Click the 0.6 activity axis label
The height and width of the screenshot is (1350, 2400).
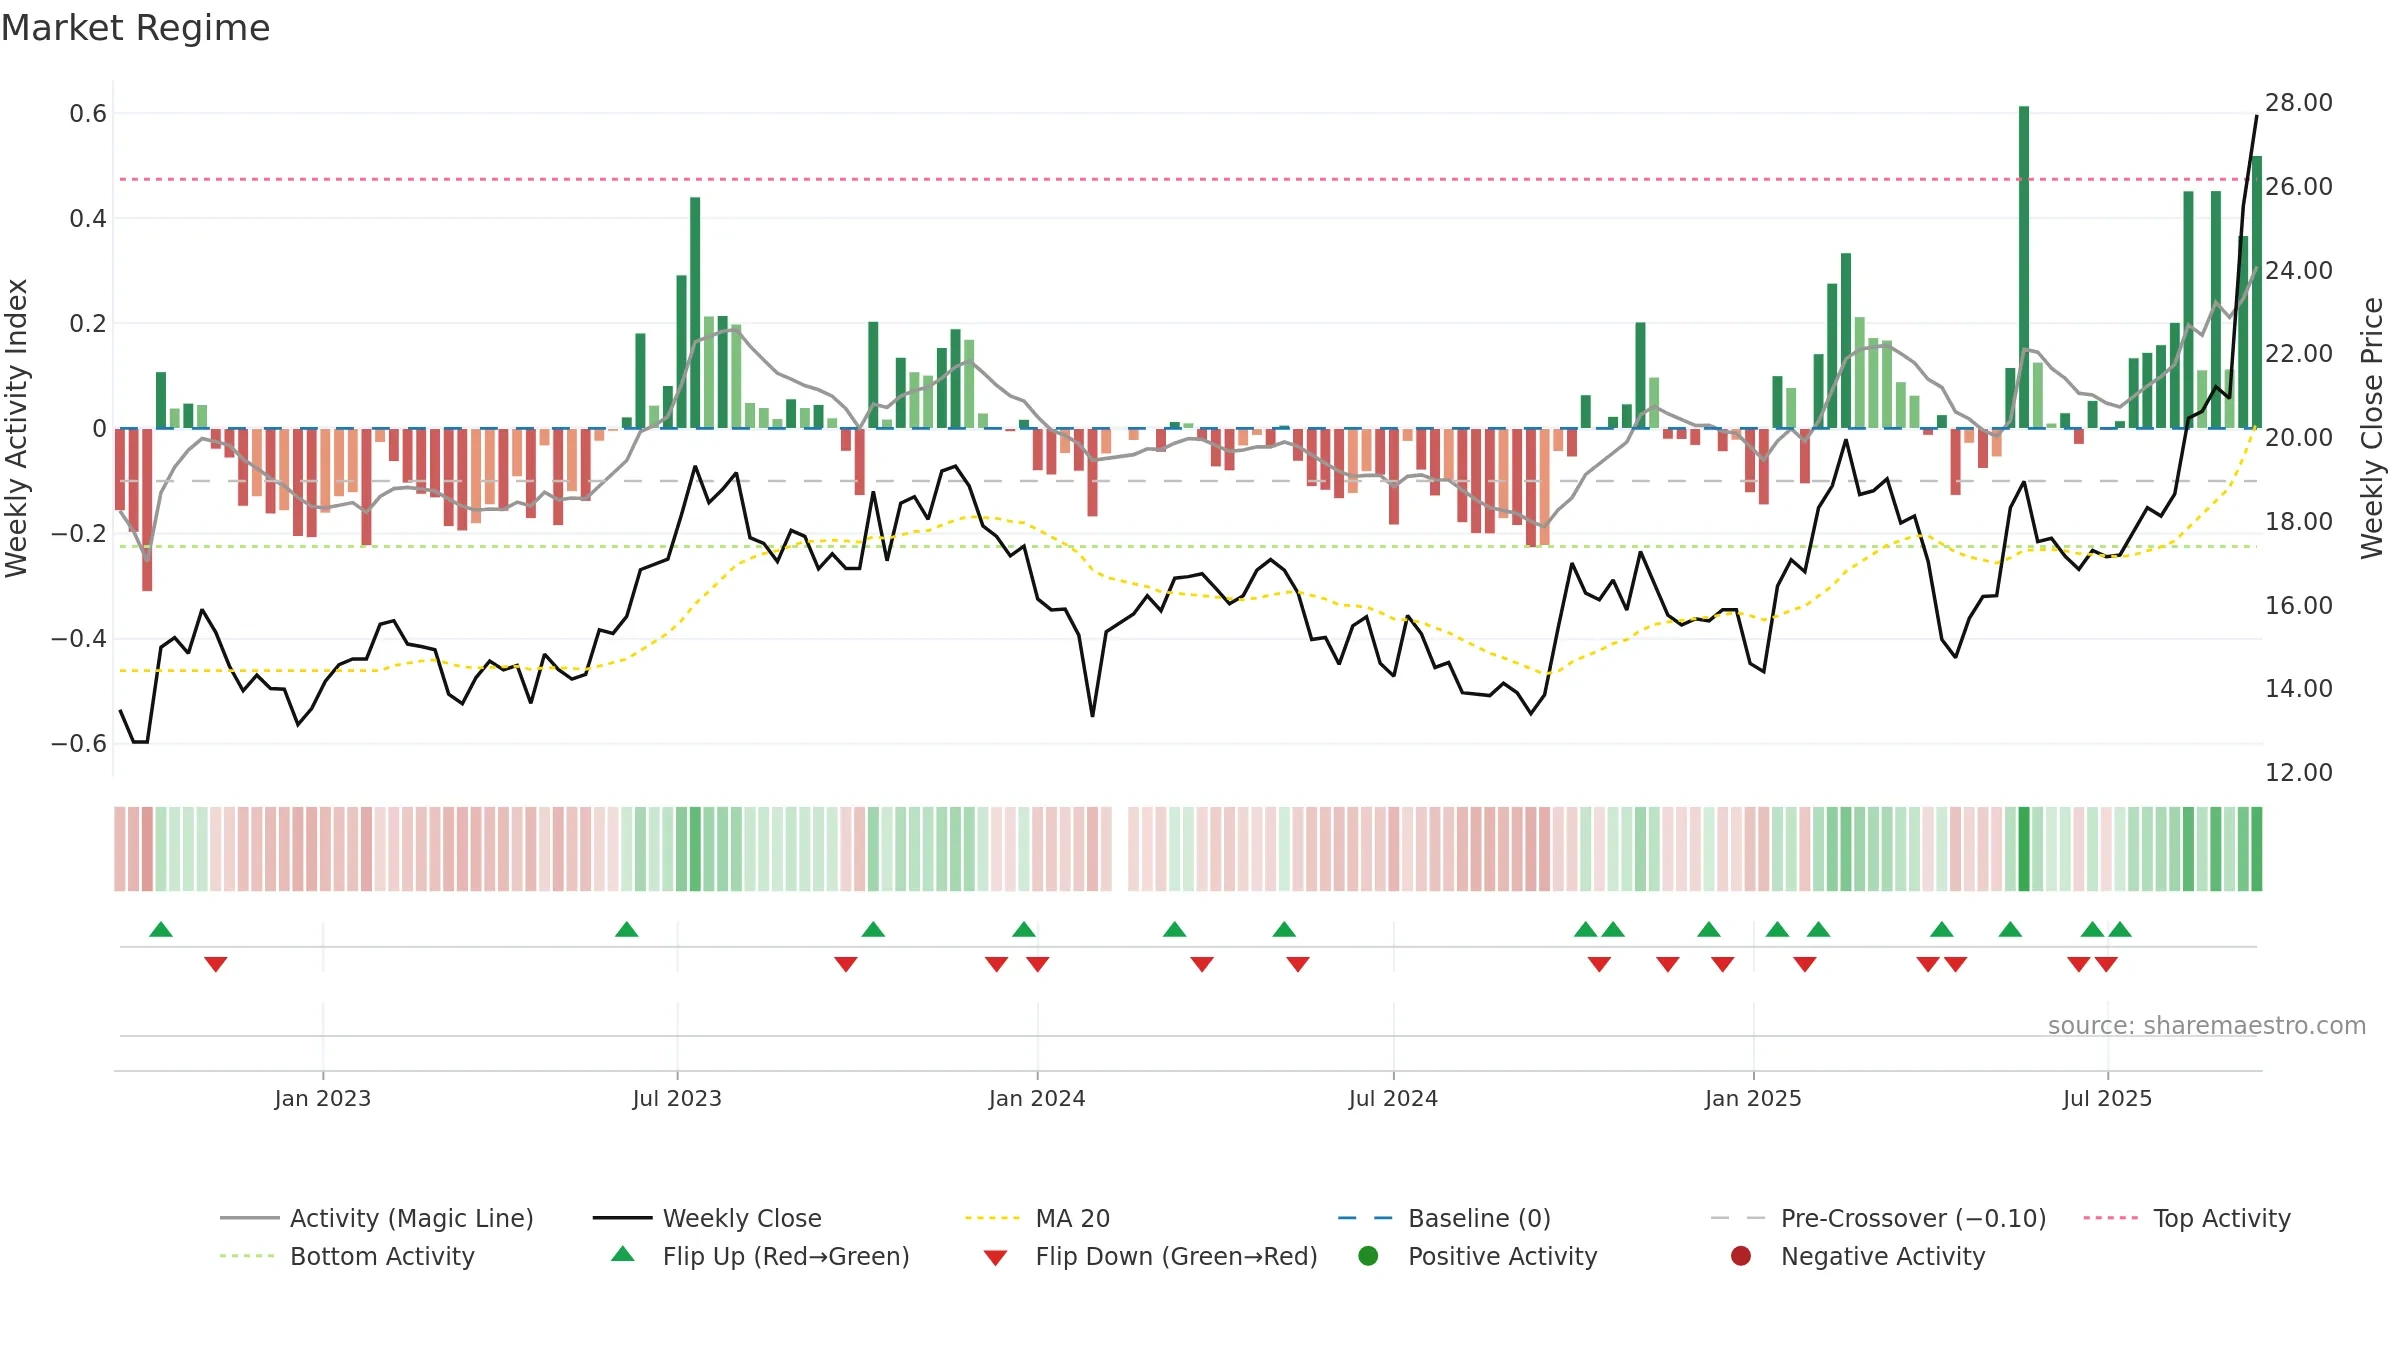88,114
